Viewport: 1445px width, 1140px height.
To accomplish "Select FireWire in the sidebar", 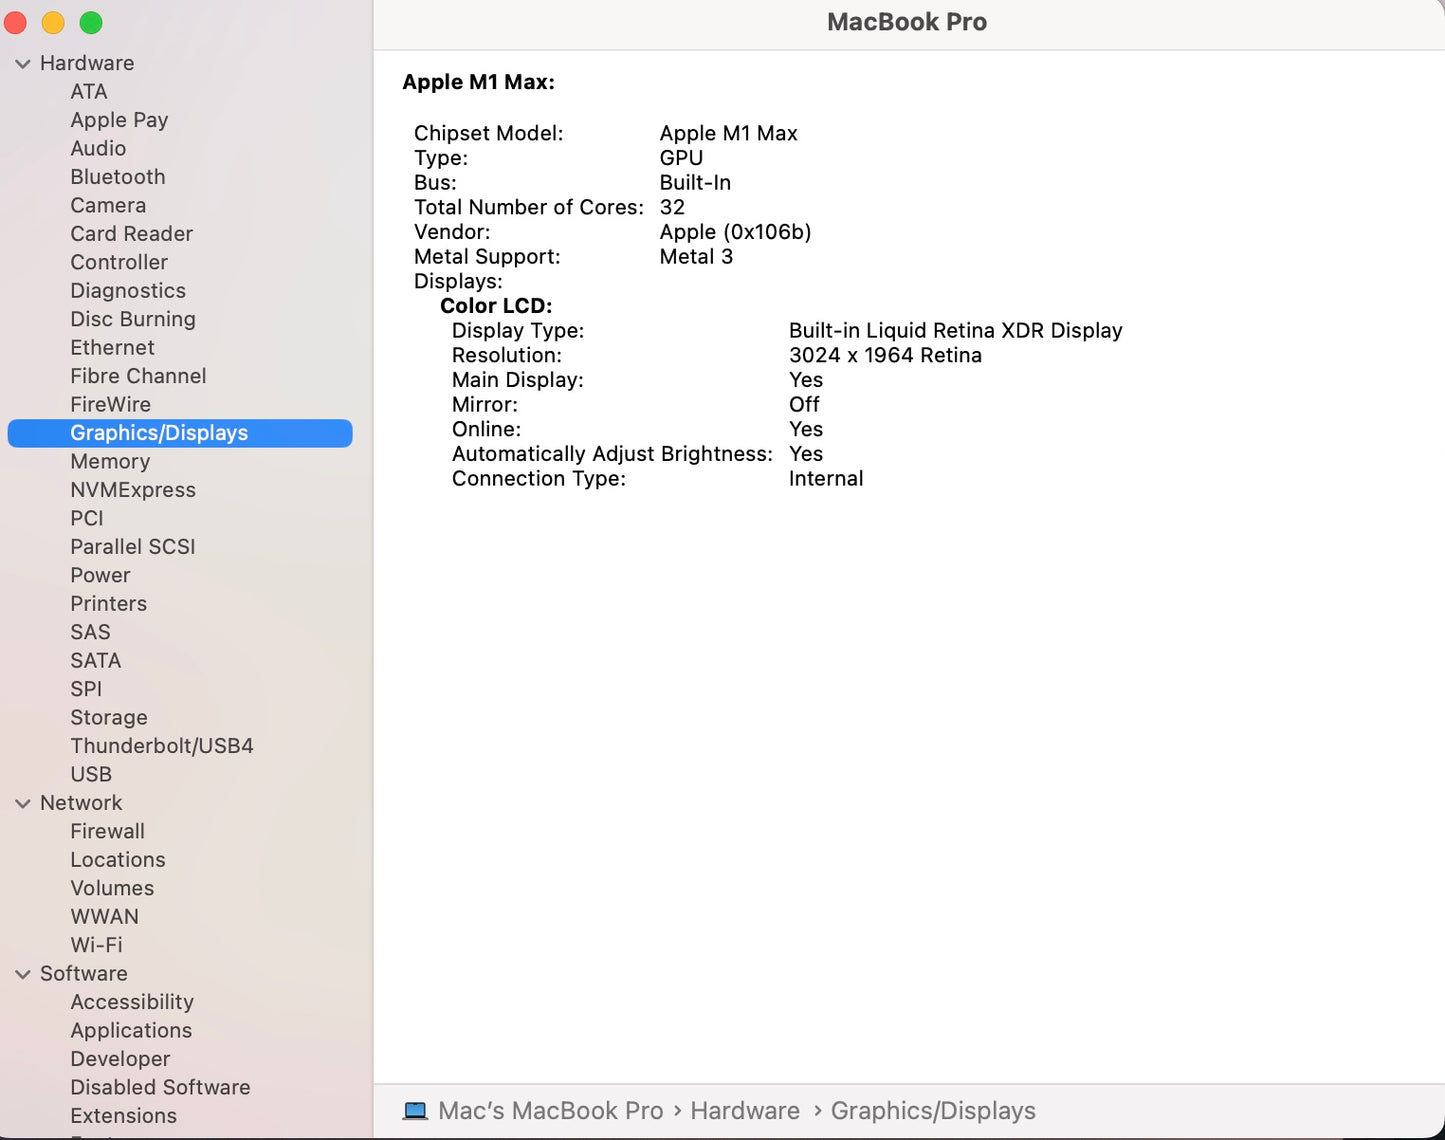I will (x=111, y=405).
